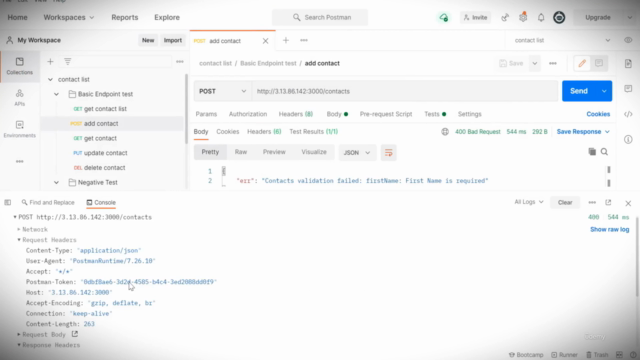The image size is (640, 360).
Task: Click the network globe icon near status
Action: tap(445, 132)
